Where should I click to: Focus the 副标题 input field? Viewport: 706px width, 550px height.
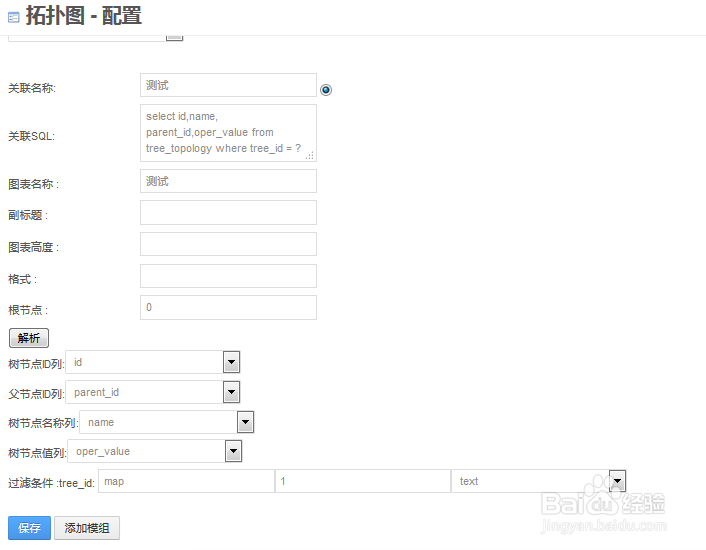tap(228, 212)
